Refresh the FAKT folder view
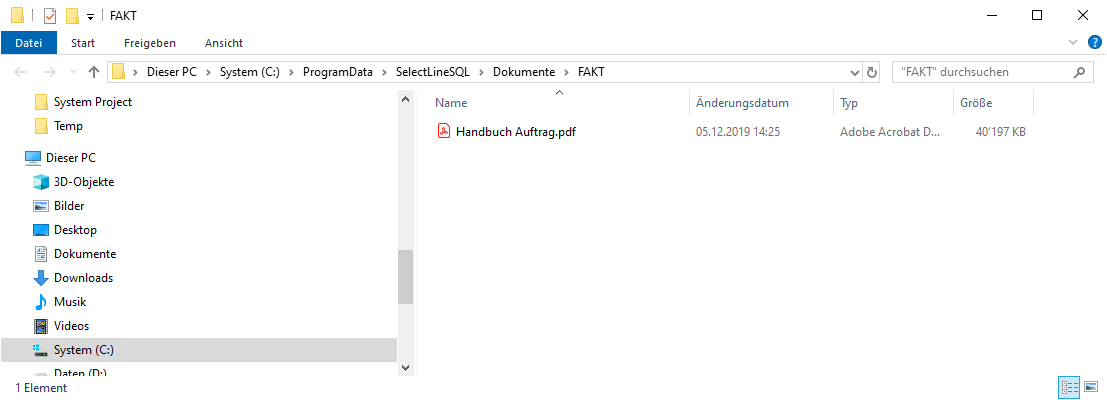Viewport: 1107px width, 400px height. 872,72
